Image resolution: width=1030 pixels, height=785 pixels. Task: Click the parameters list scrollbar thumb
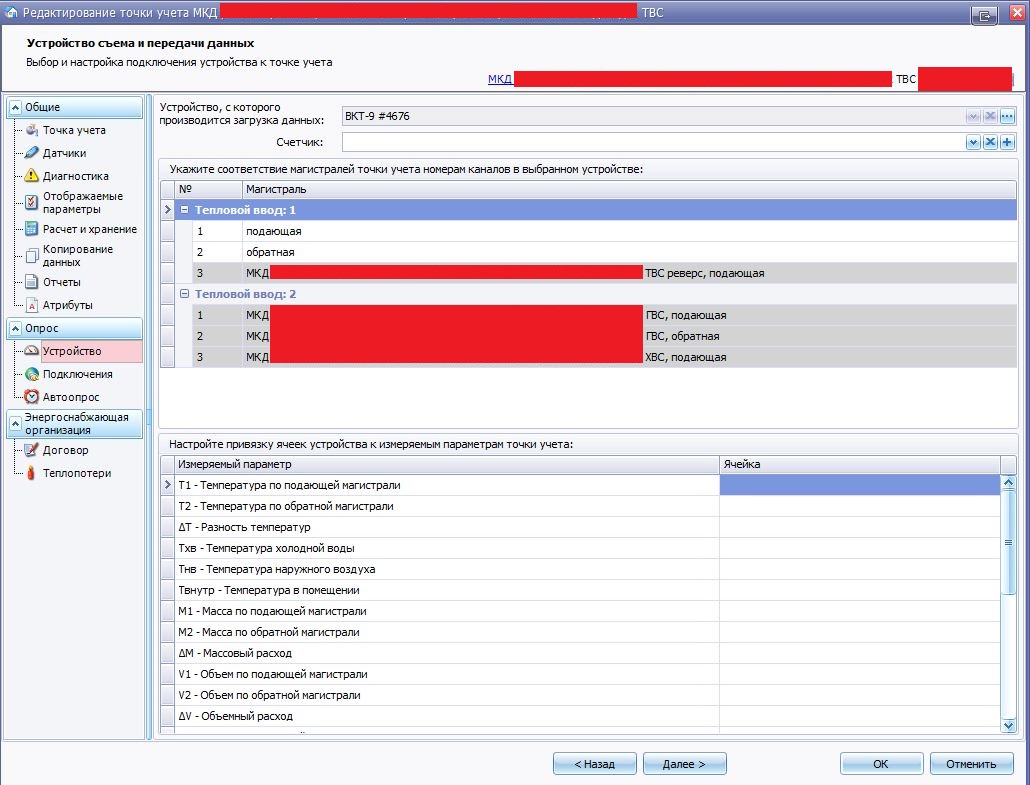pyautogui.click(x=1008, y=542)
